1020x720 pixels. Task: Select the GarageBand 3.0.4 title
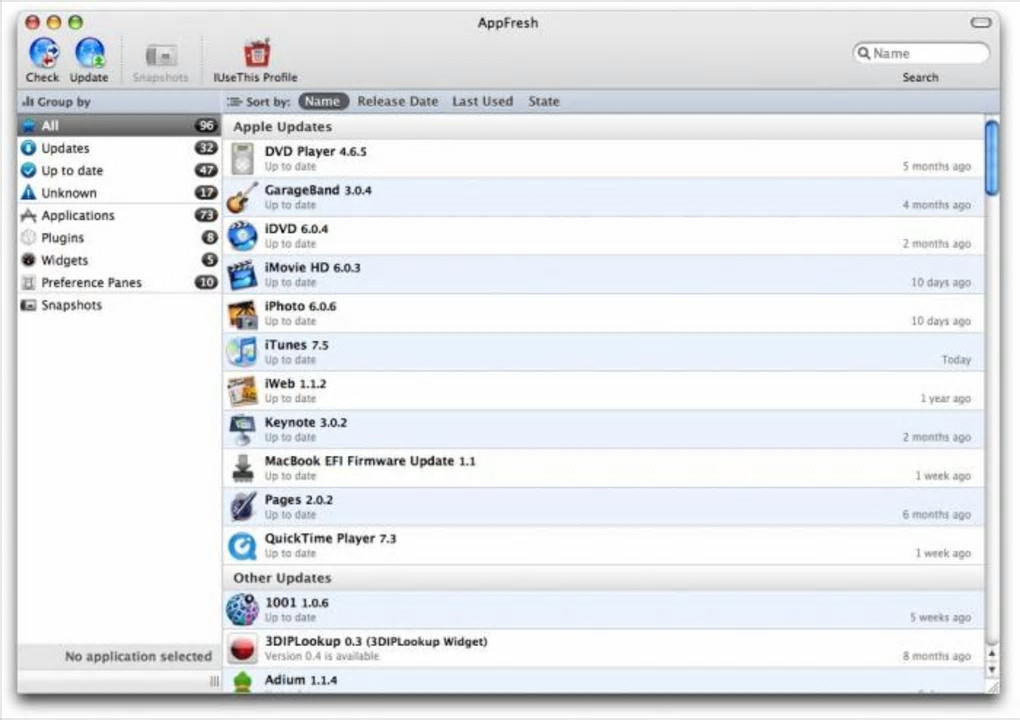(318, 190)
